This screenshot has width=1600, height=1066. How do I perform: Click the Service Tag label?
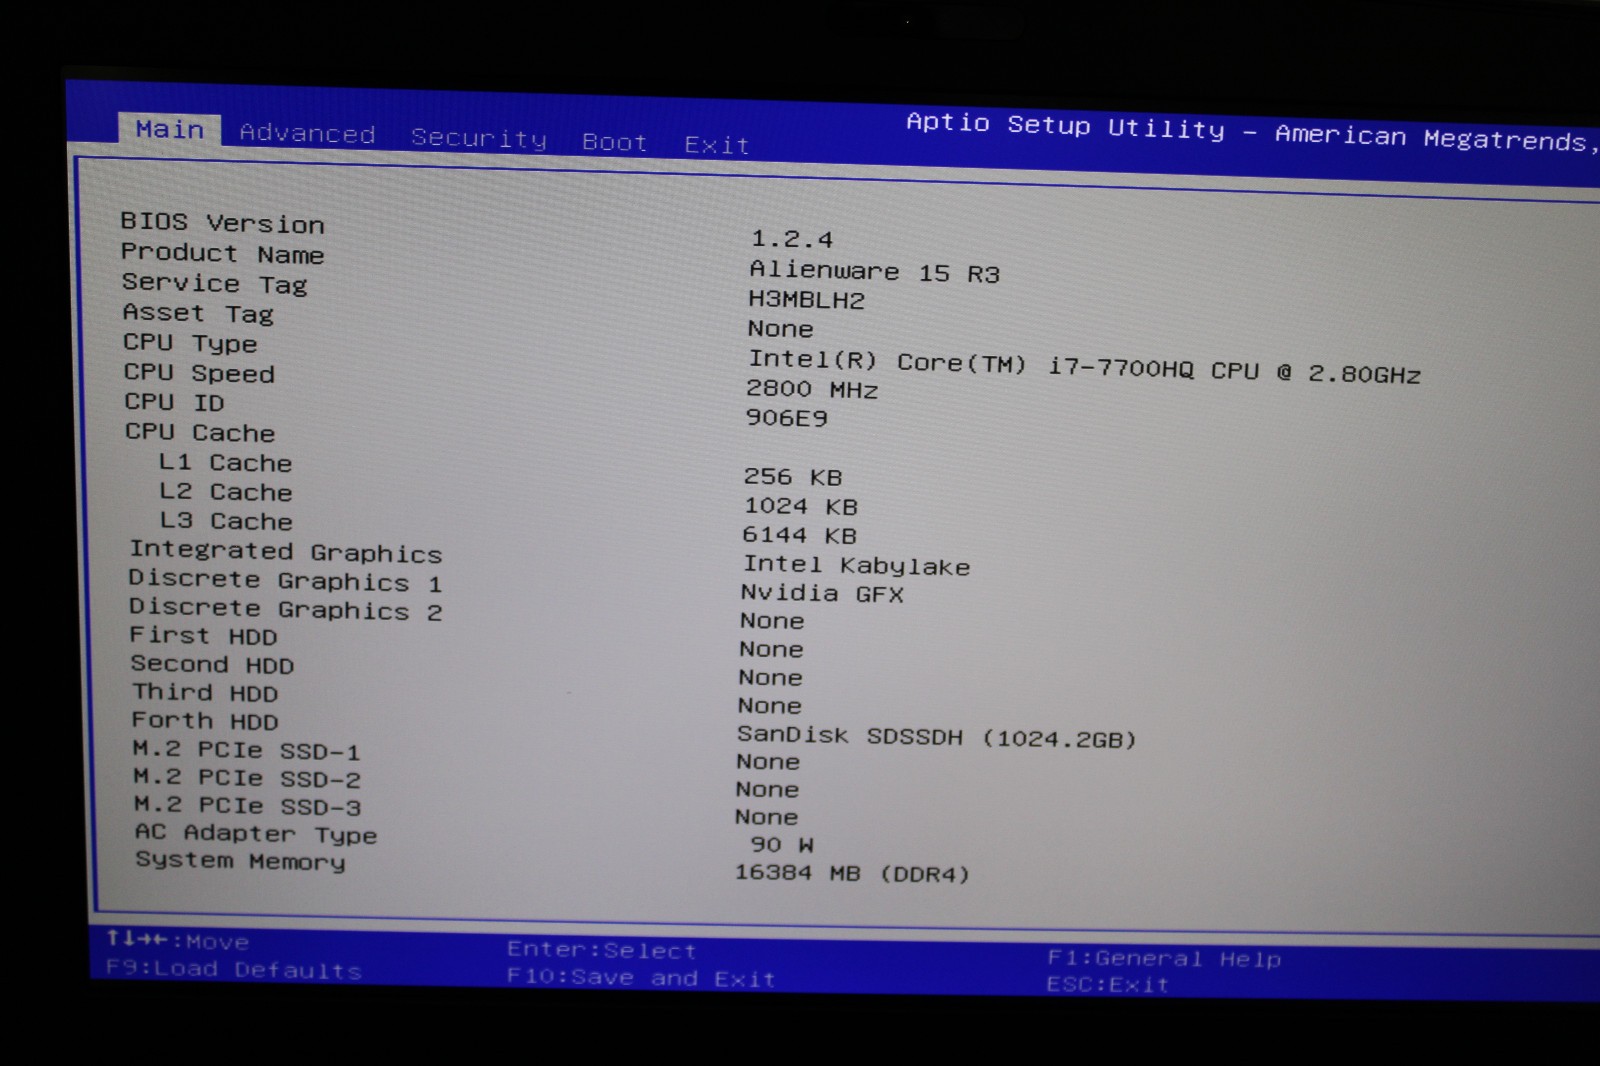[x=214, y=283]
